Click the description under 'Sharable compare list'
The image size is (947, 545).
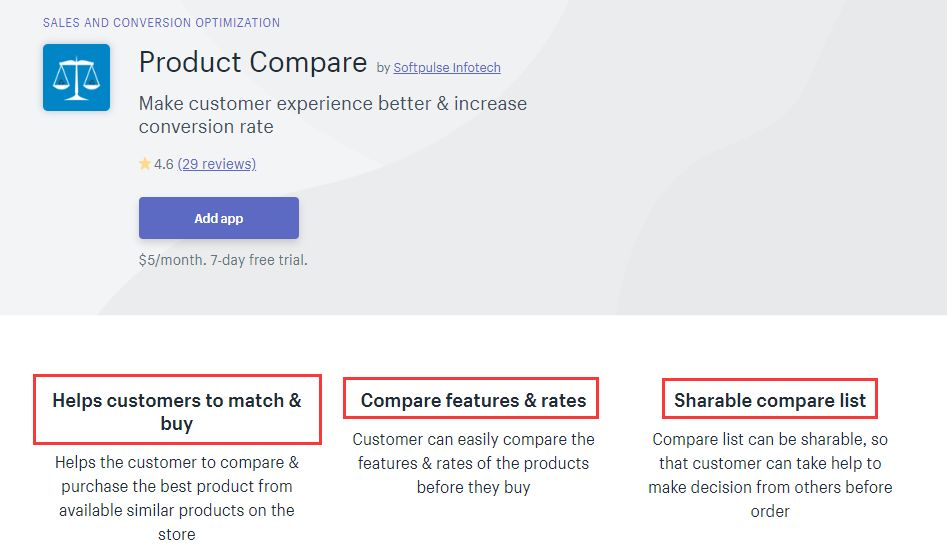[770, 475]
